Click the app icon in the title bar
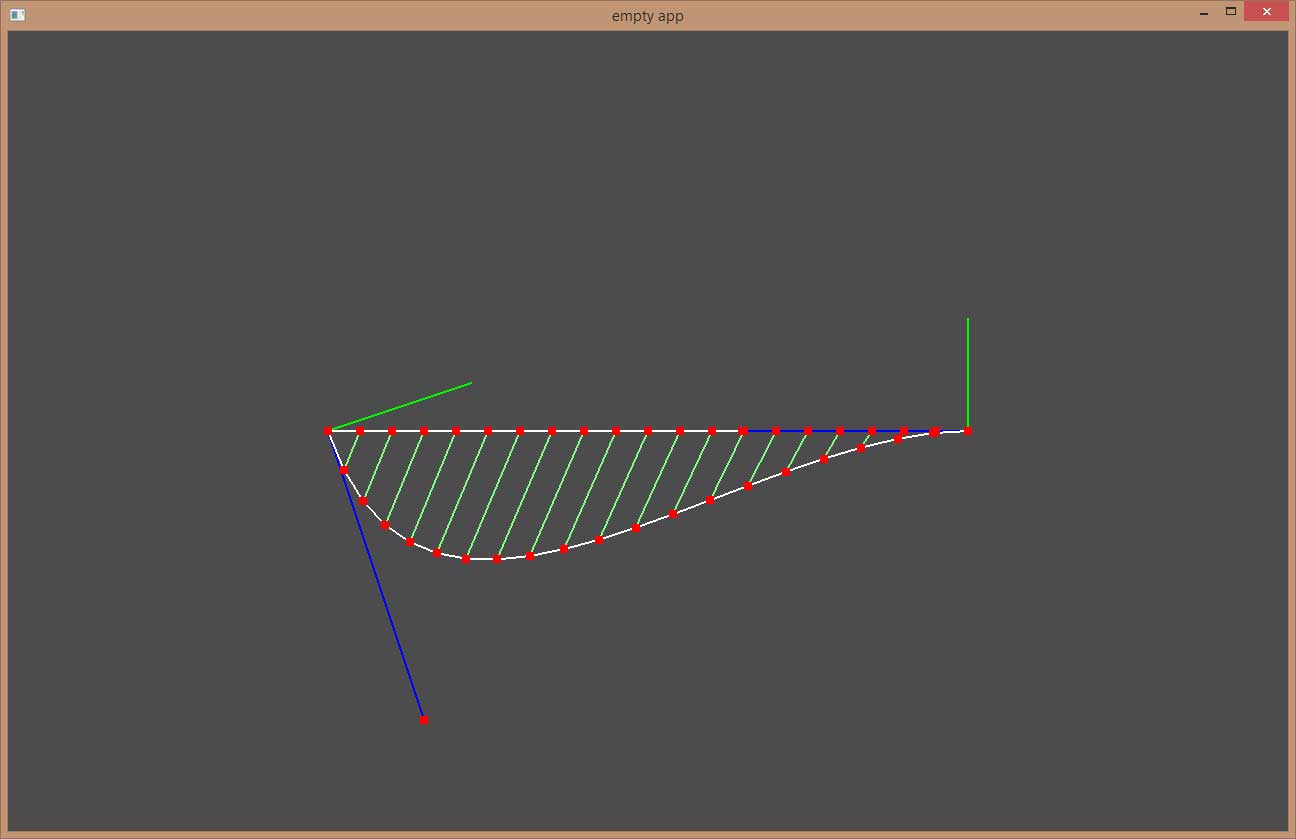The height and width of the screenshot is (839, 1296). click(17, 15)
